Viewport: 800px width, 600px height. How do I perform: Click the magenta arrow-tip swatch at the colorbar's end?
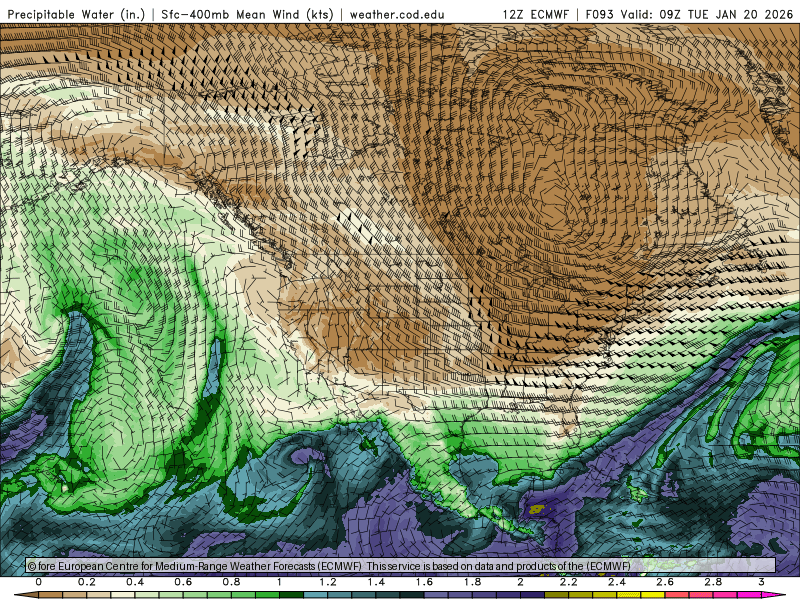coord(773,595)
